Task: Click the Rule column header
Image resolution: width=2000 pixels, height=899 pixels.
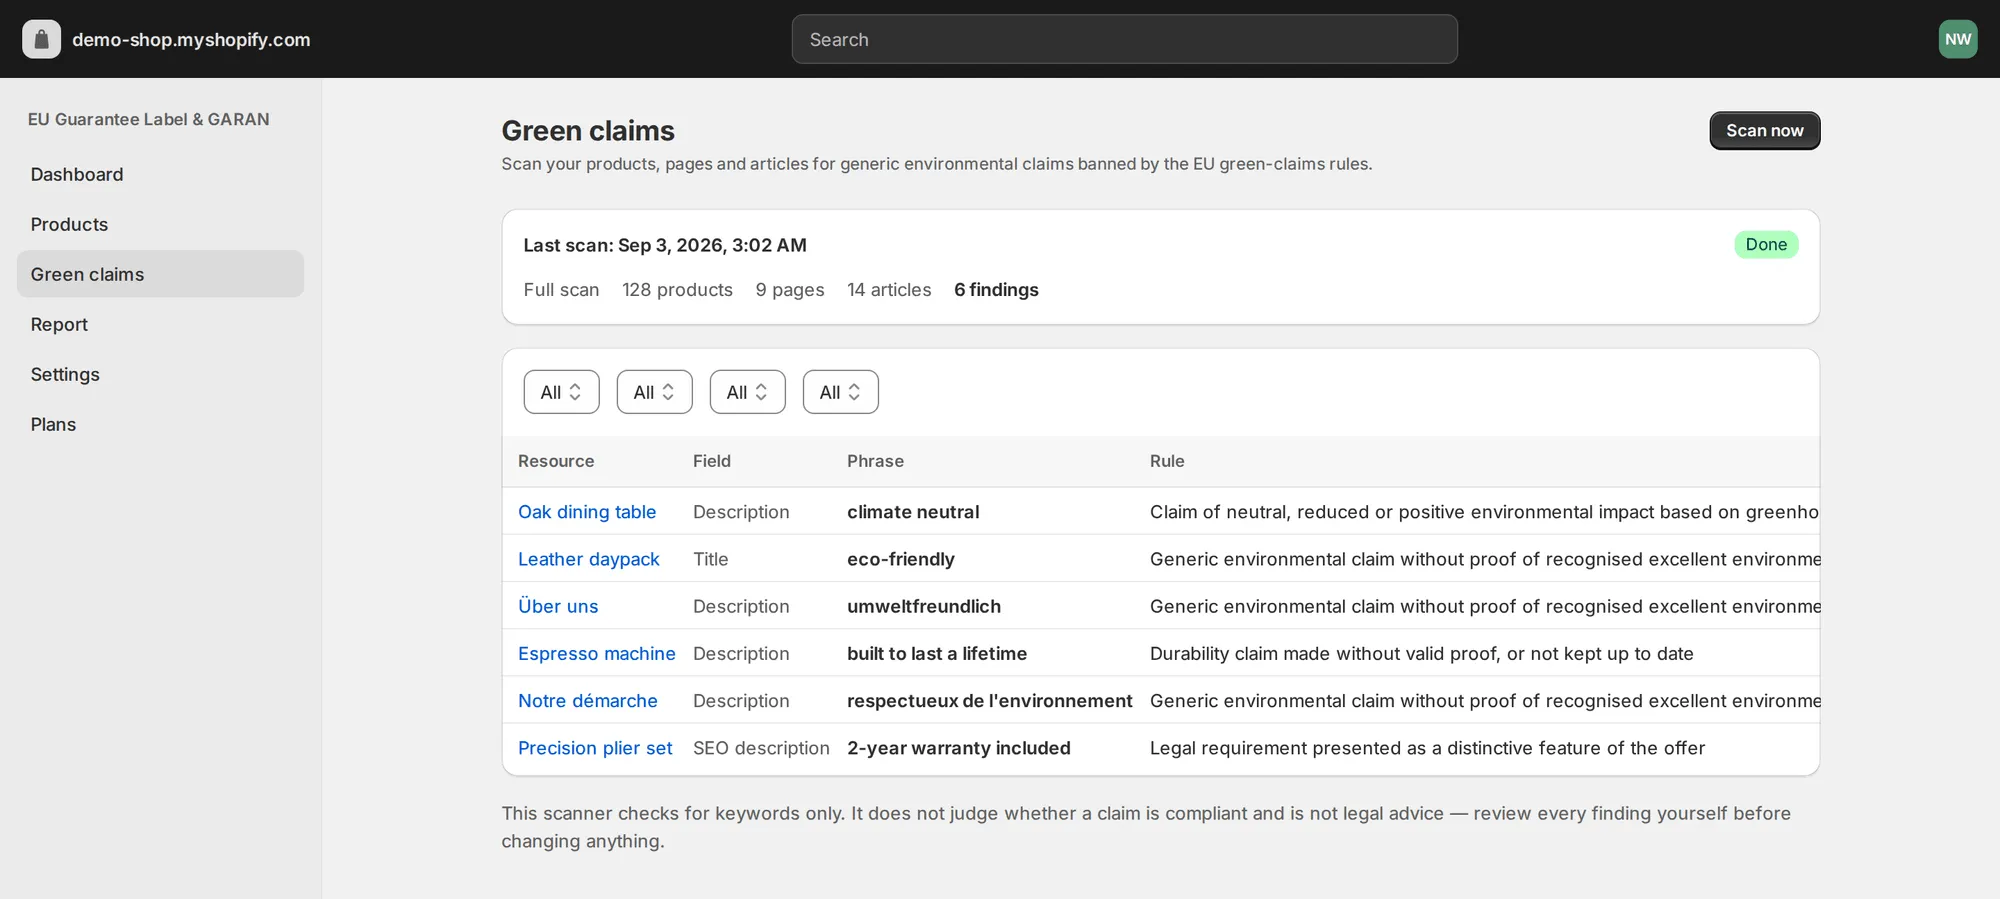Action: [x=1167, y=461]
